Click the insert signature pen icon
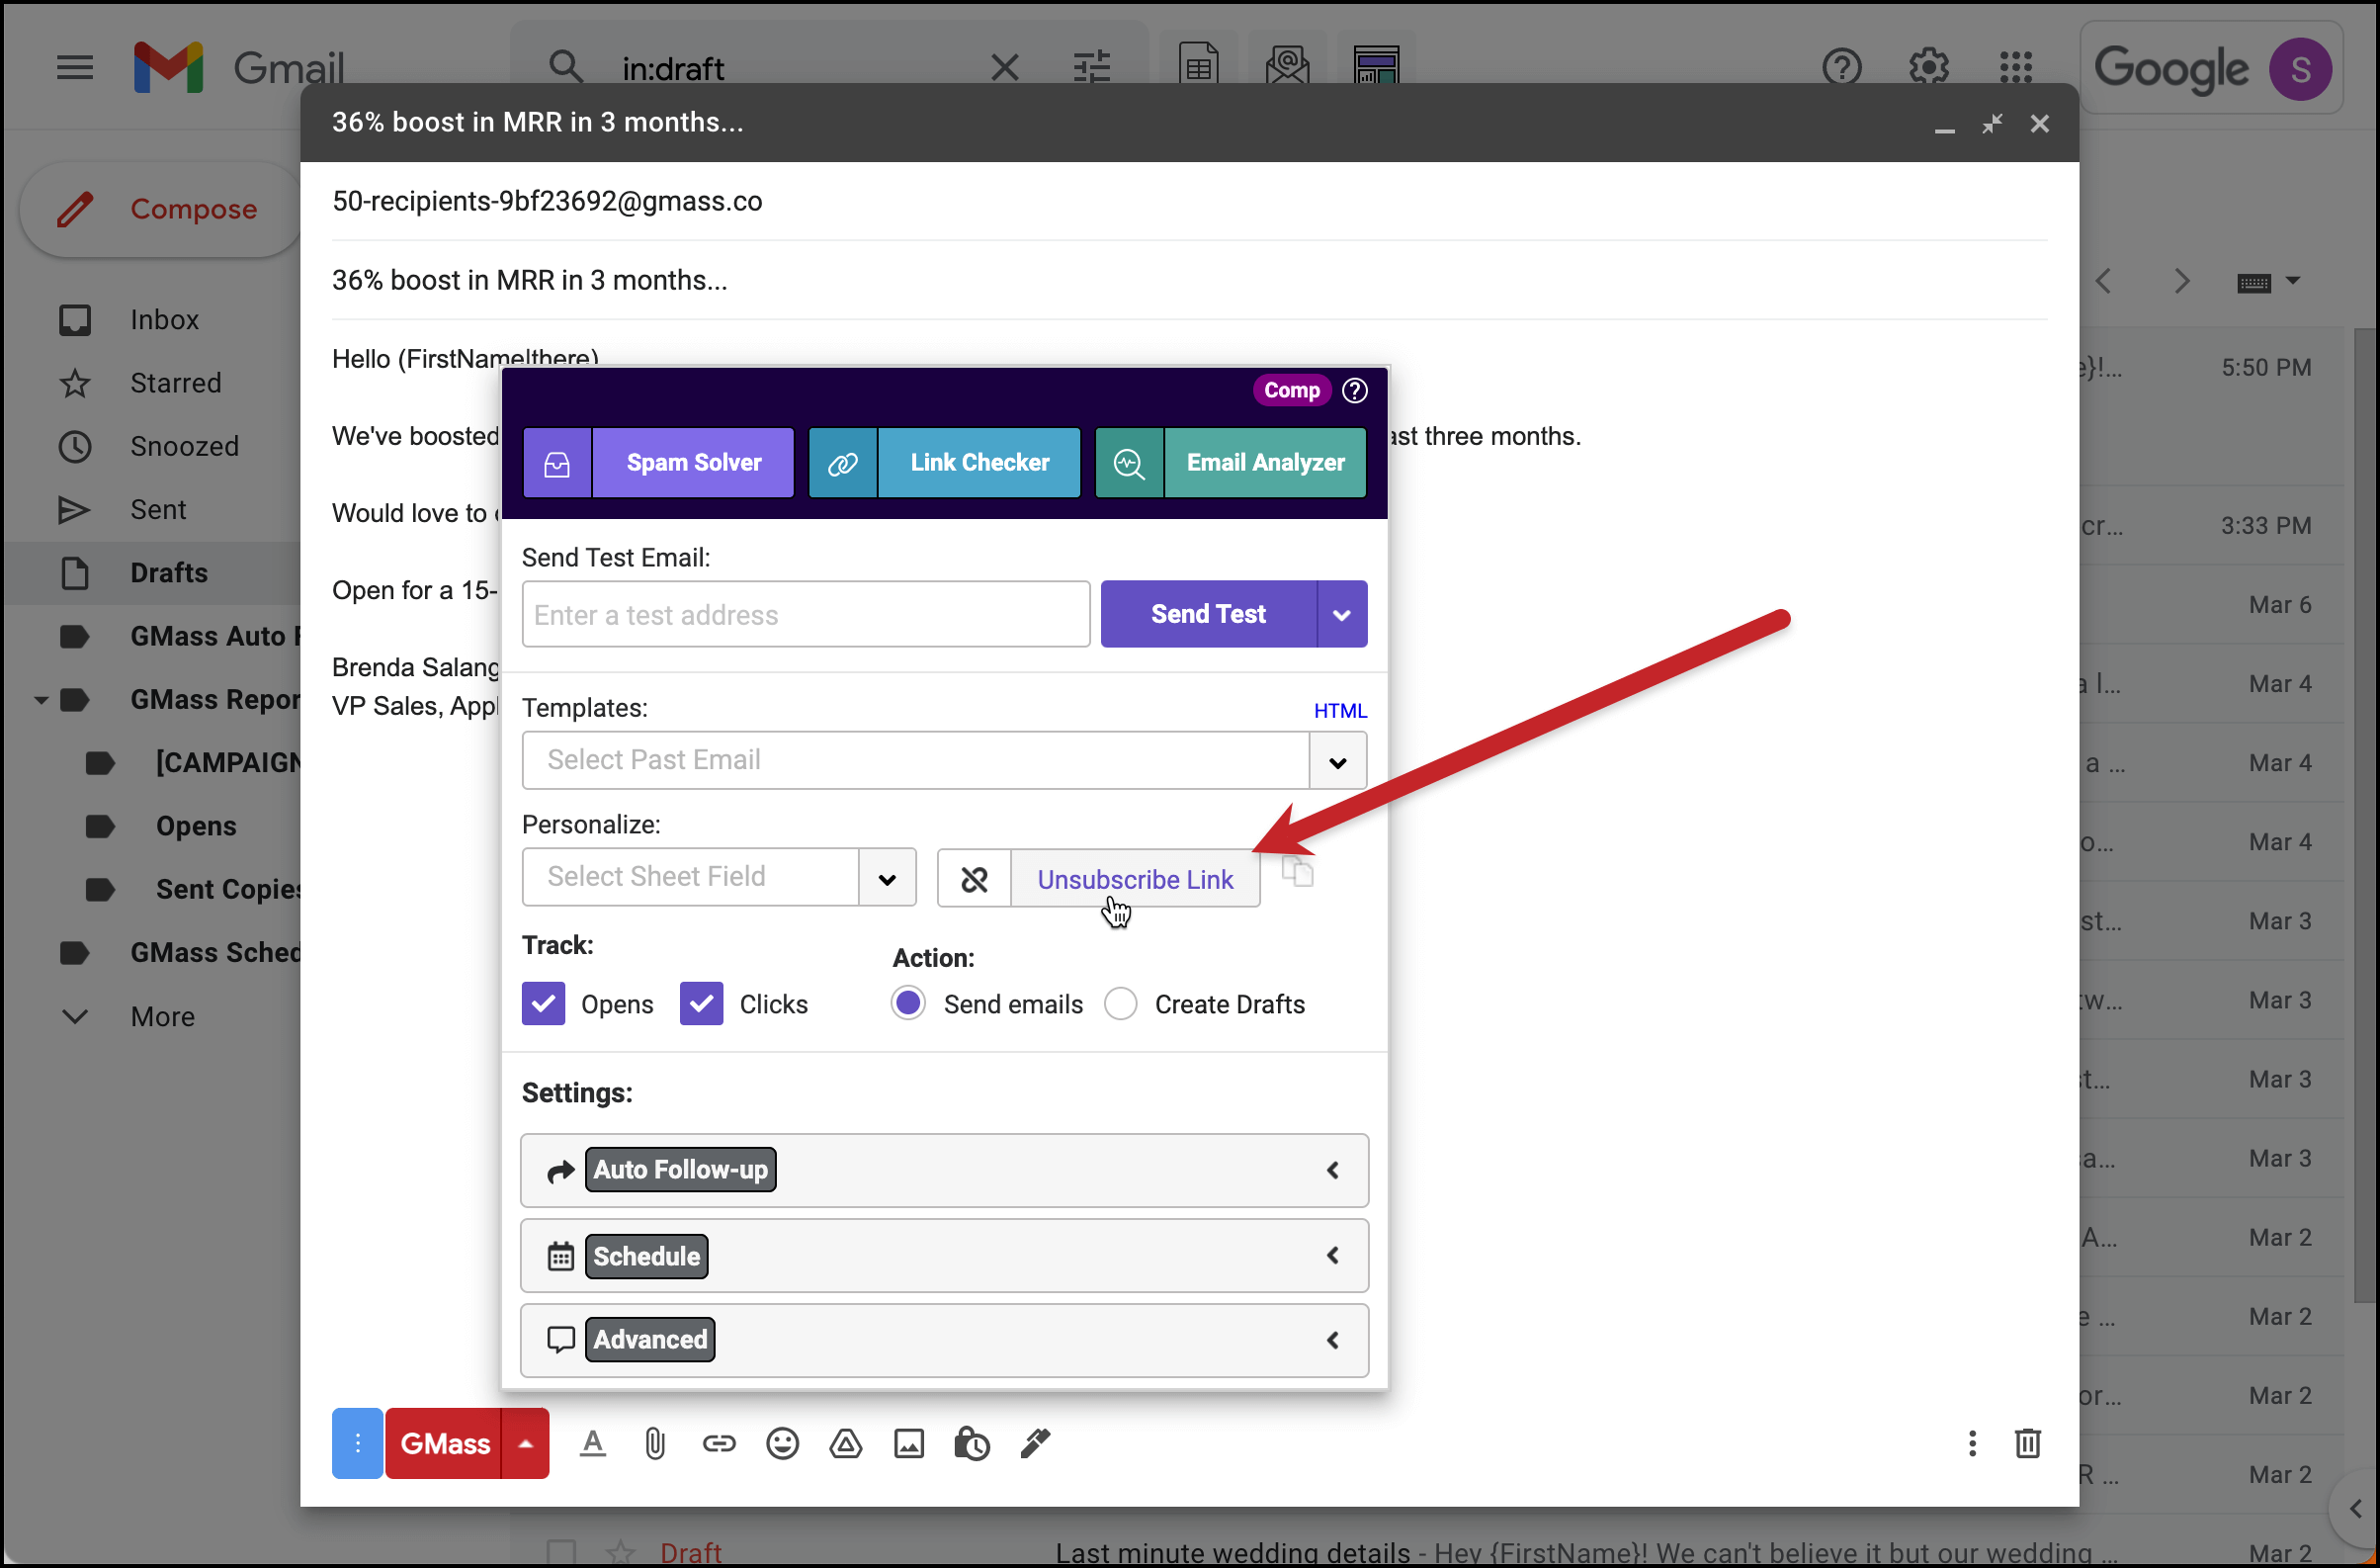 1036,1444
